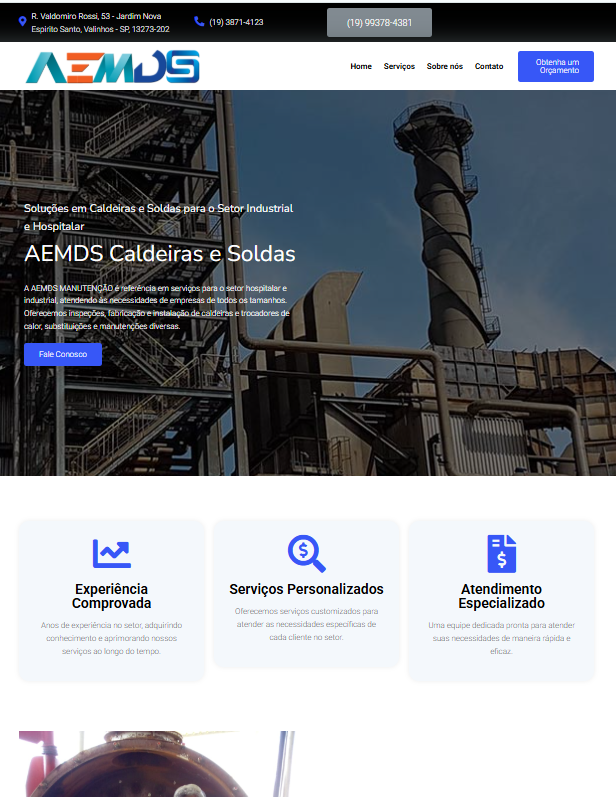Click the invoice document icon for Atendimento Especializado
616x797 pixels.
[502, 554]
